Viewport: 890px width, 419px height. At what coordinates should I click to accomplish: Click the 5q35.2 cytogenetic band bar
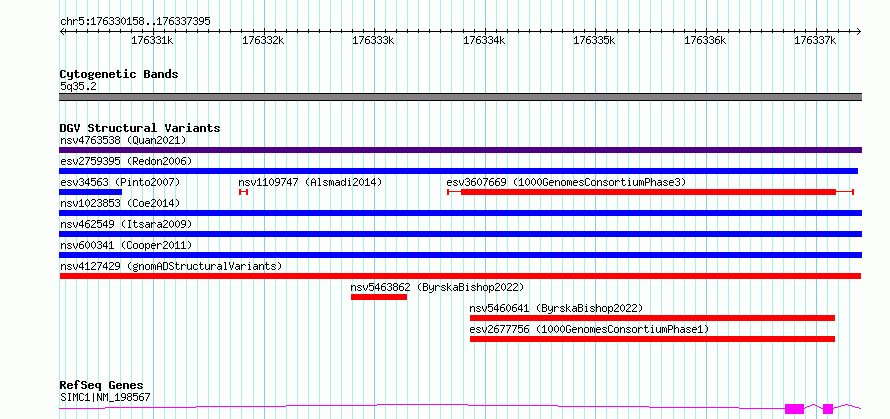click(x=460, y=97)
